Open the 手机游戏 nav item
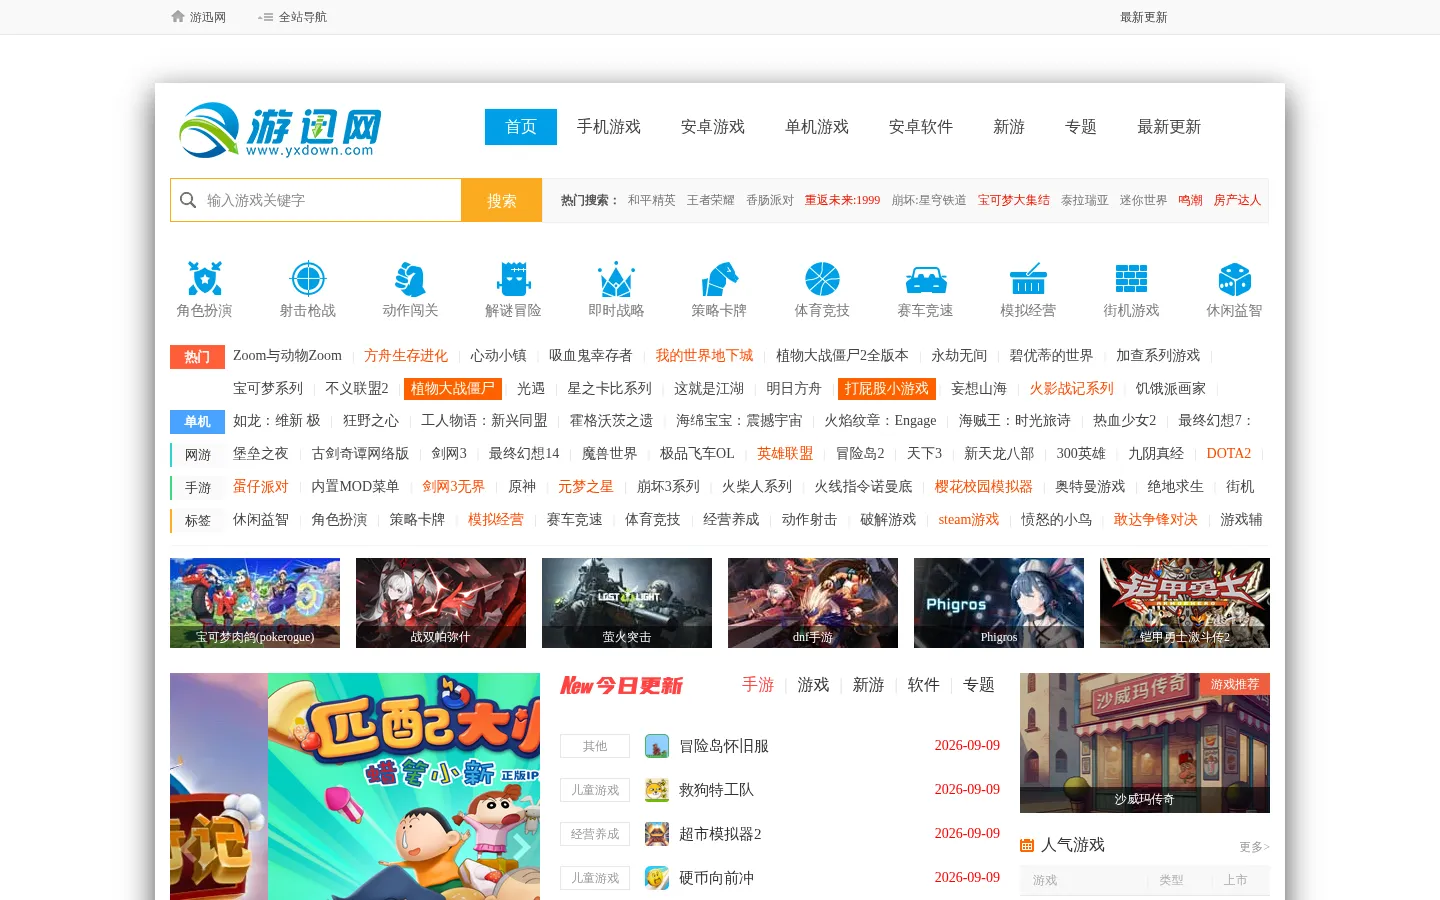 point(609,127)
